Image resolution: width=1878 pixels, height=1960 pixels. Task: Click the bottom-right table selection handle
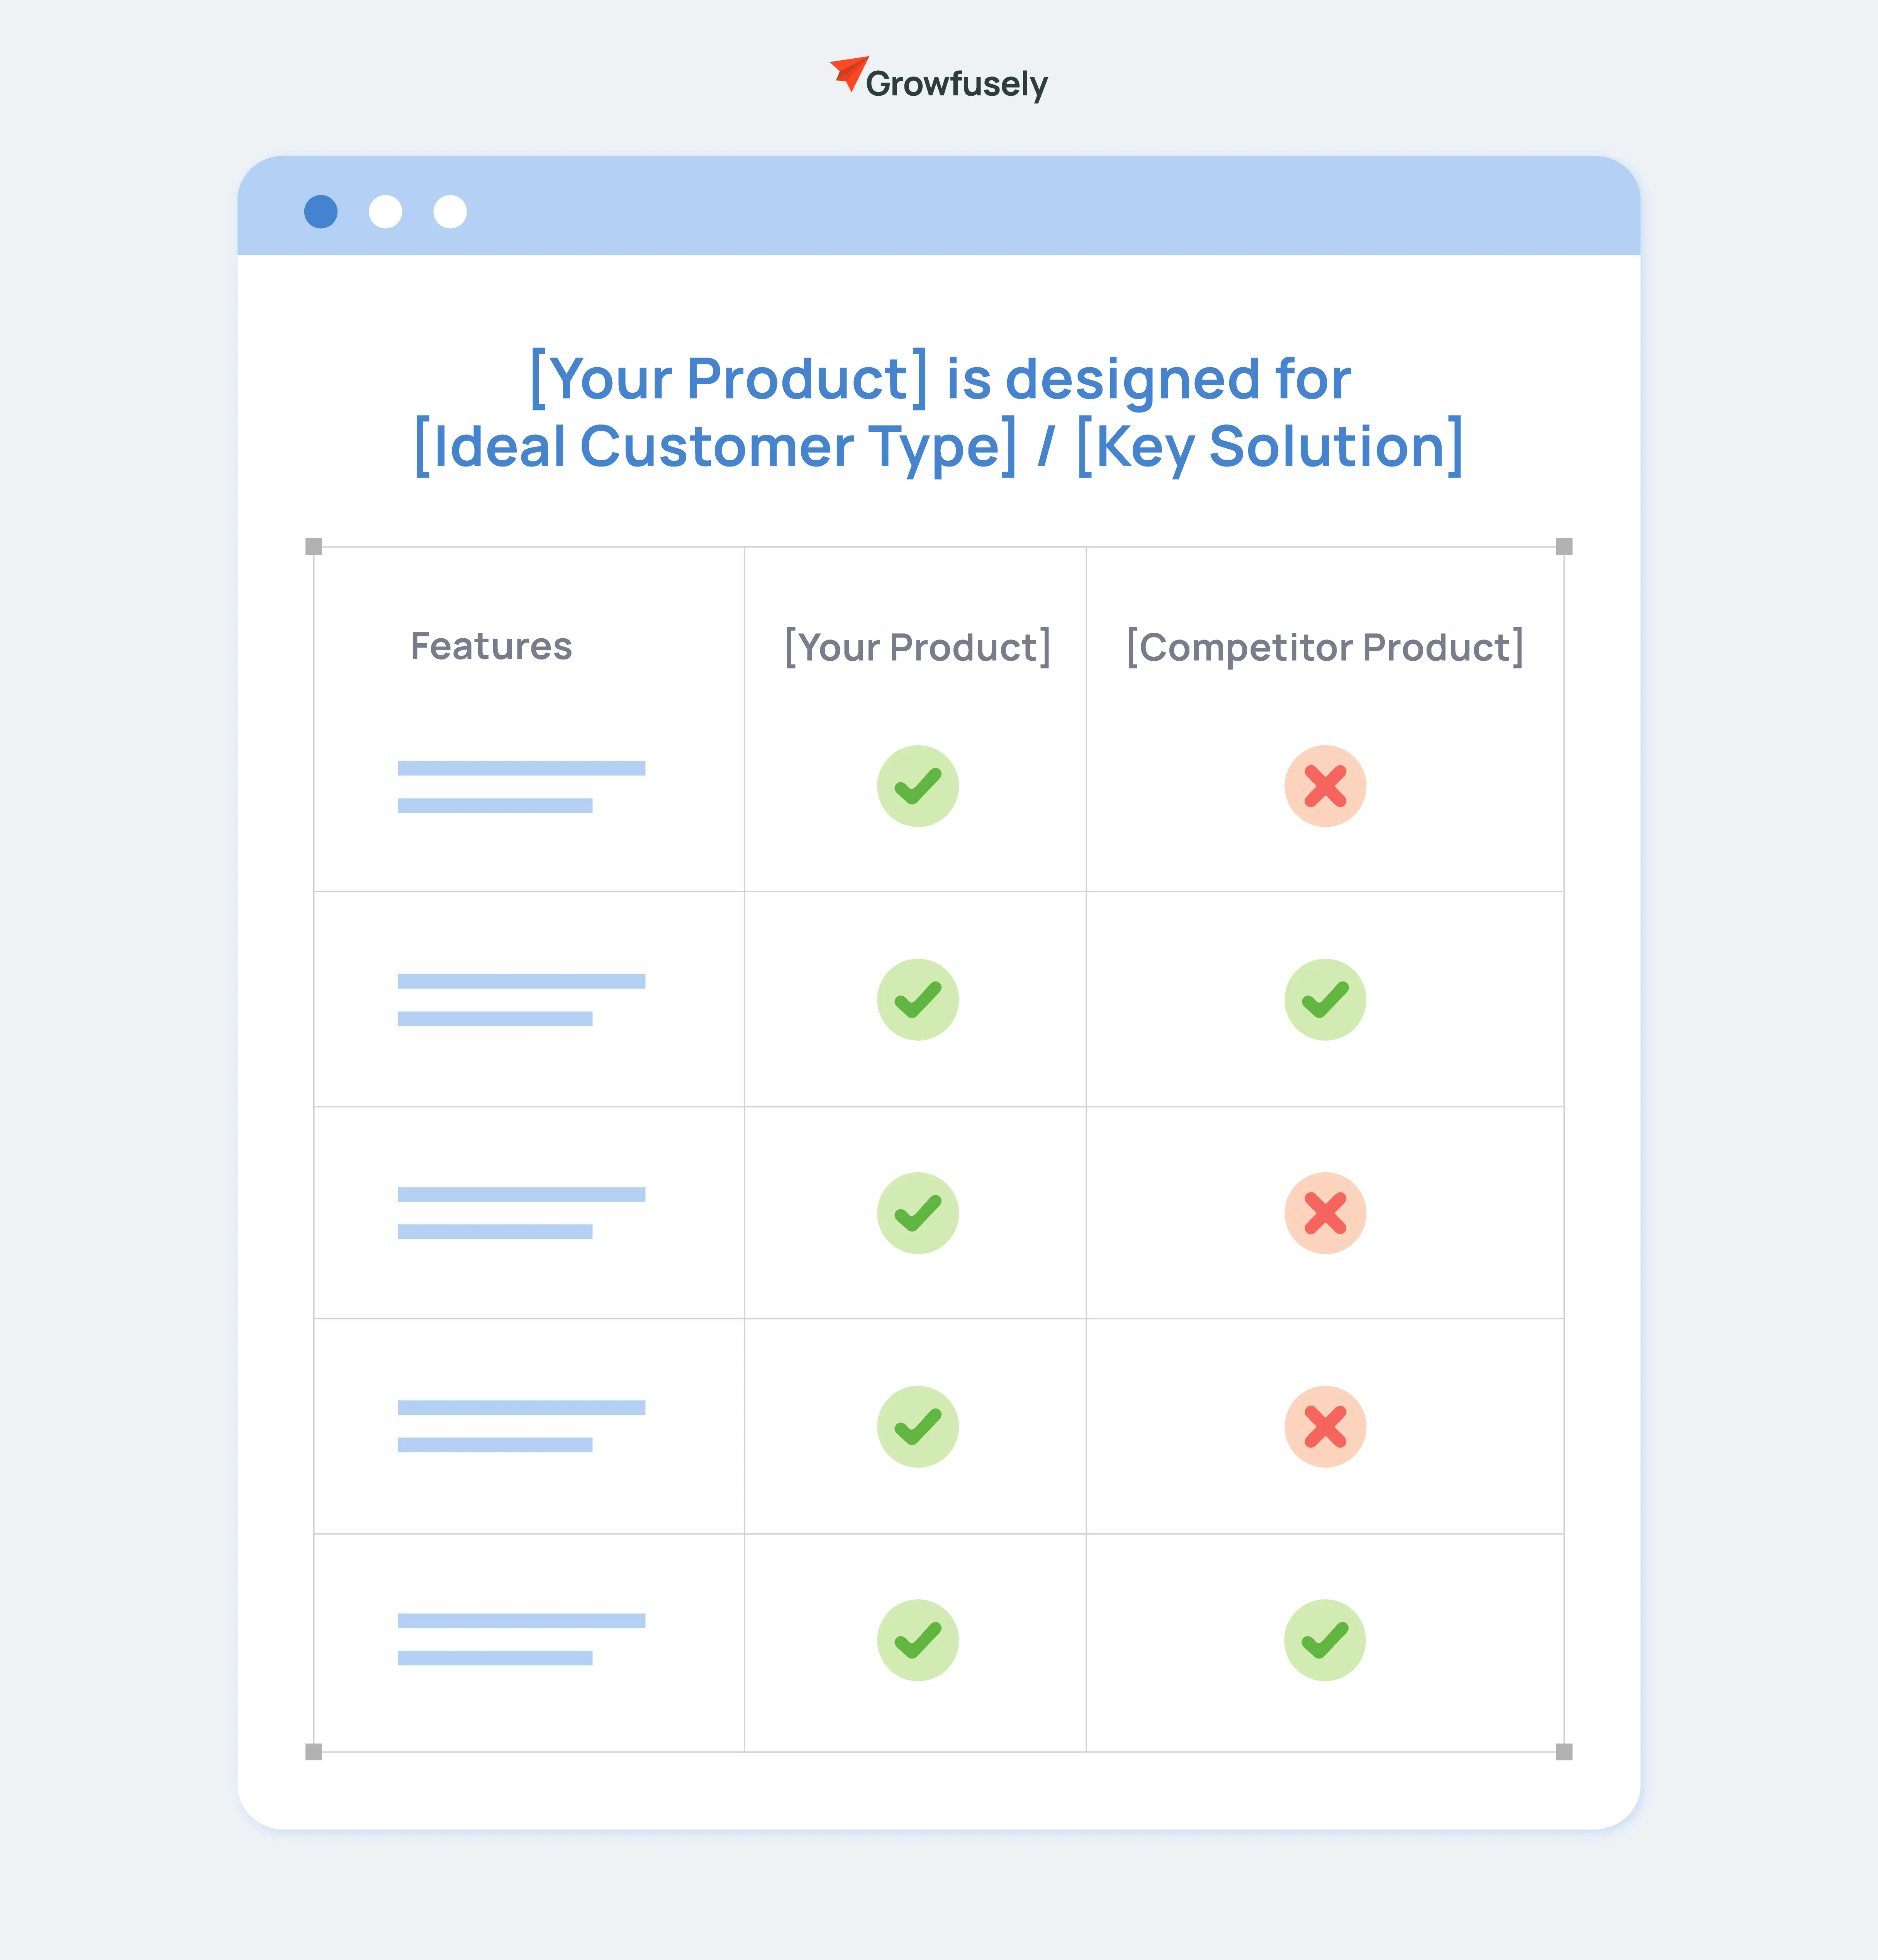[1564, 1752]
